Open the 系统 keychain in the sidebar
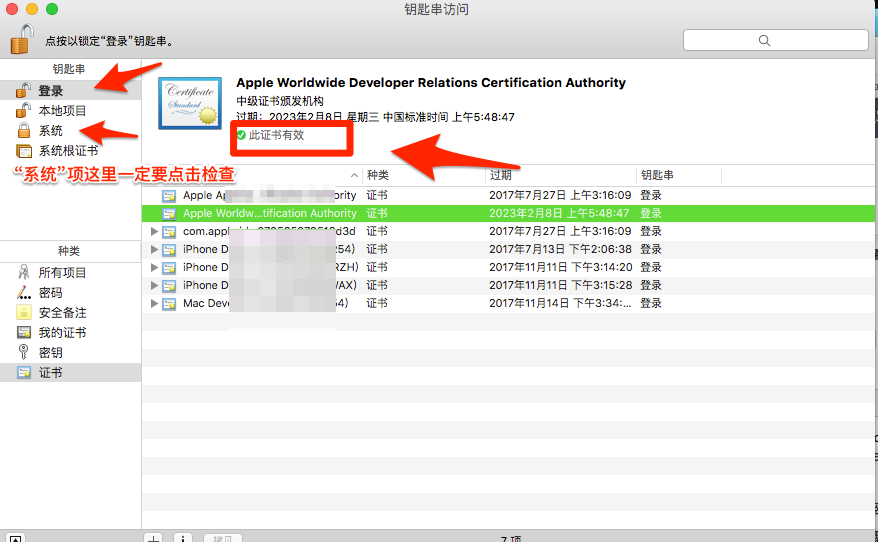Viewport: 878px width, 542px height. (71, 131)
